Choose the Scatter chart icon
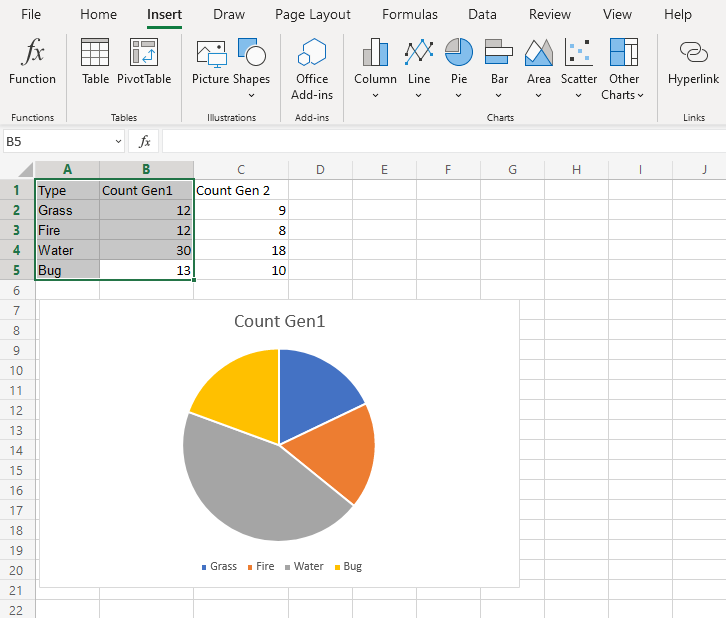The width and height of the screenshot is (726, 618). point(578,54)
